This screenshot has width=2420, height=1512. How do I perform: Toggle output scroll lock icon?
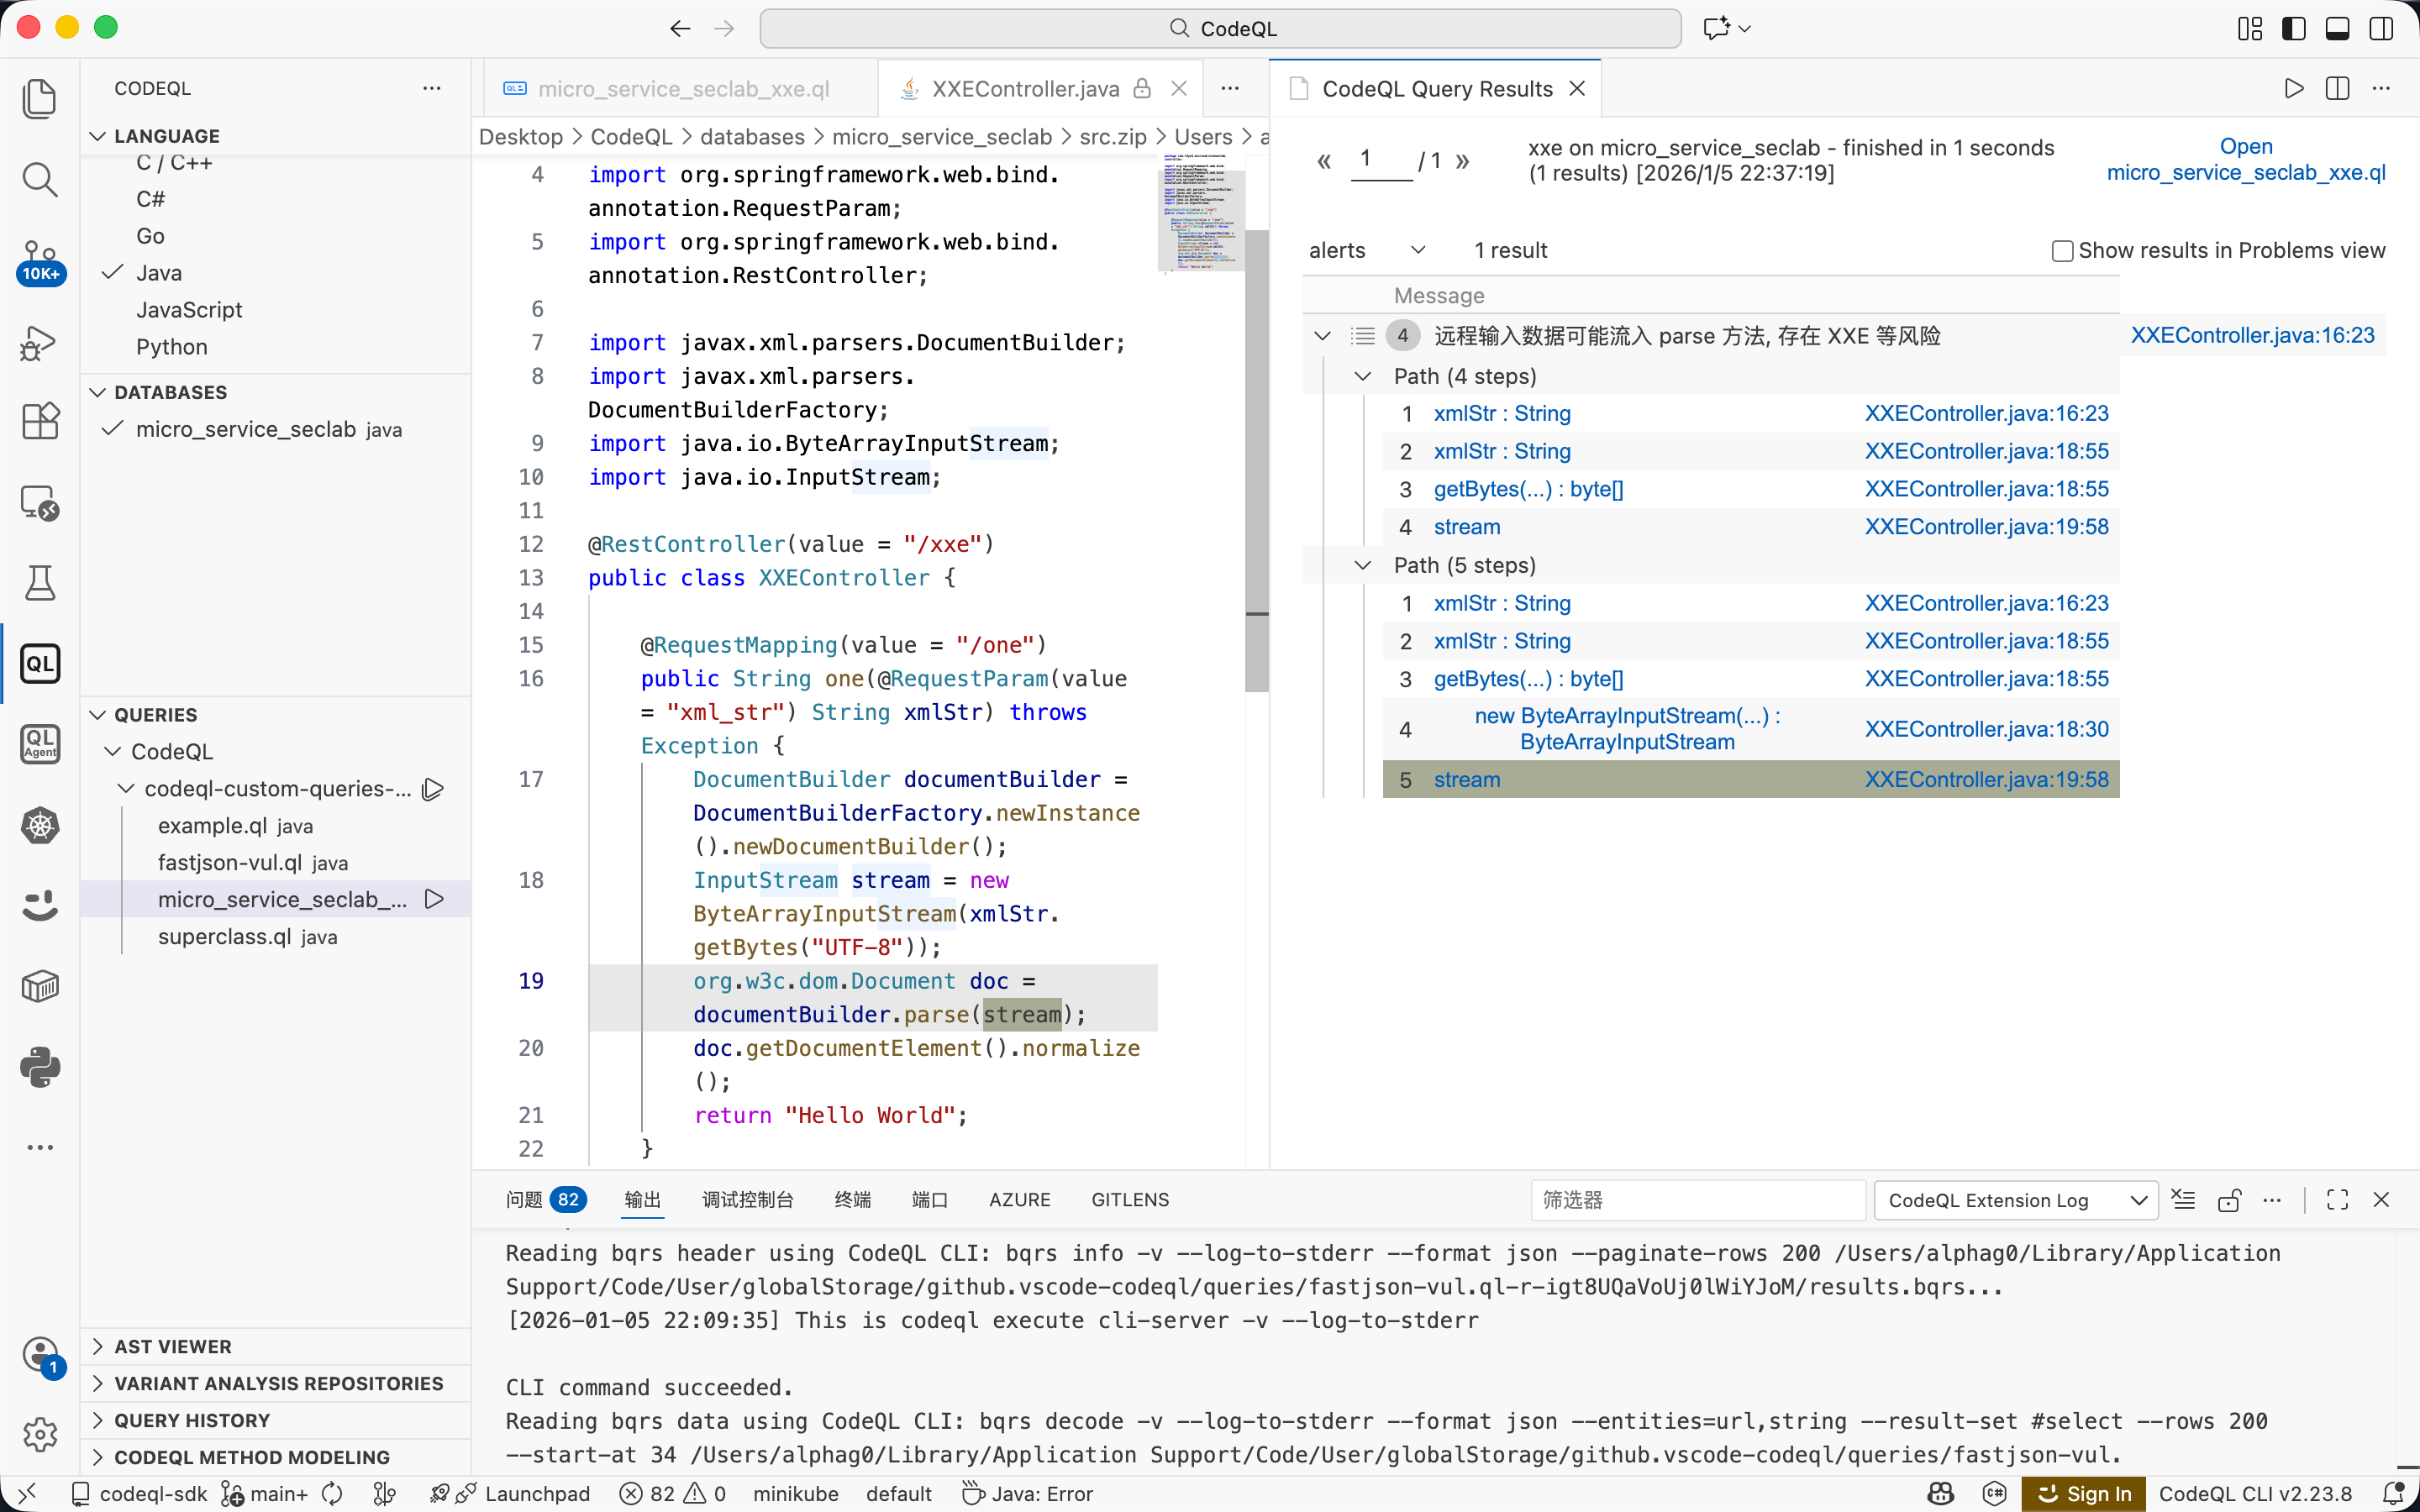[x=2229, y=1200]
